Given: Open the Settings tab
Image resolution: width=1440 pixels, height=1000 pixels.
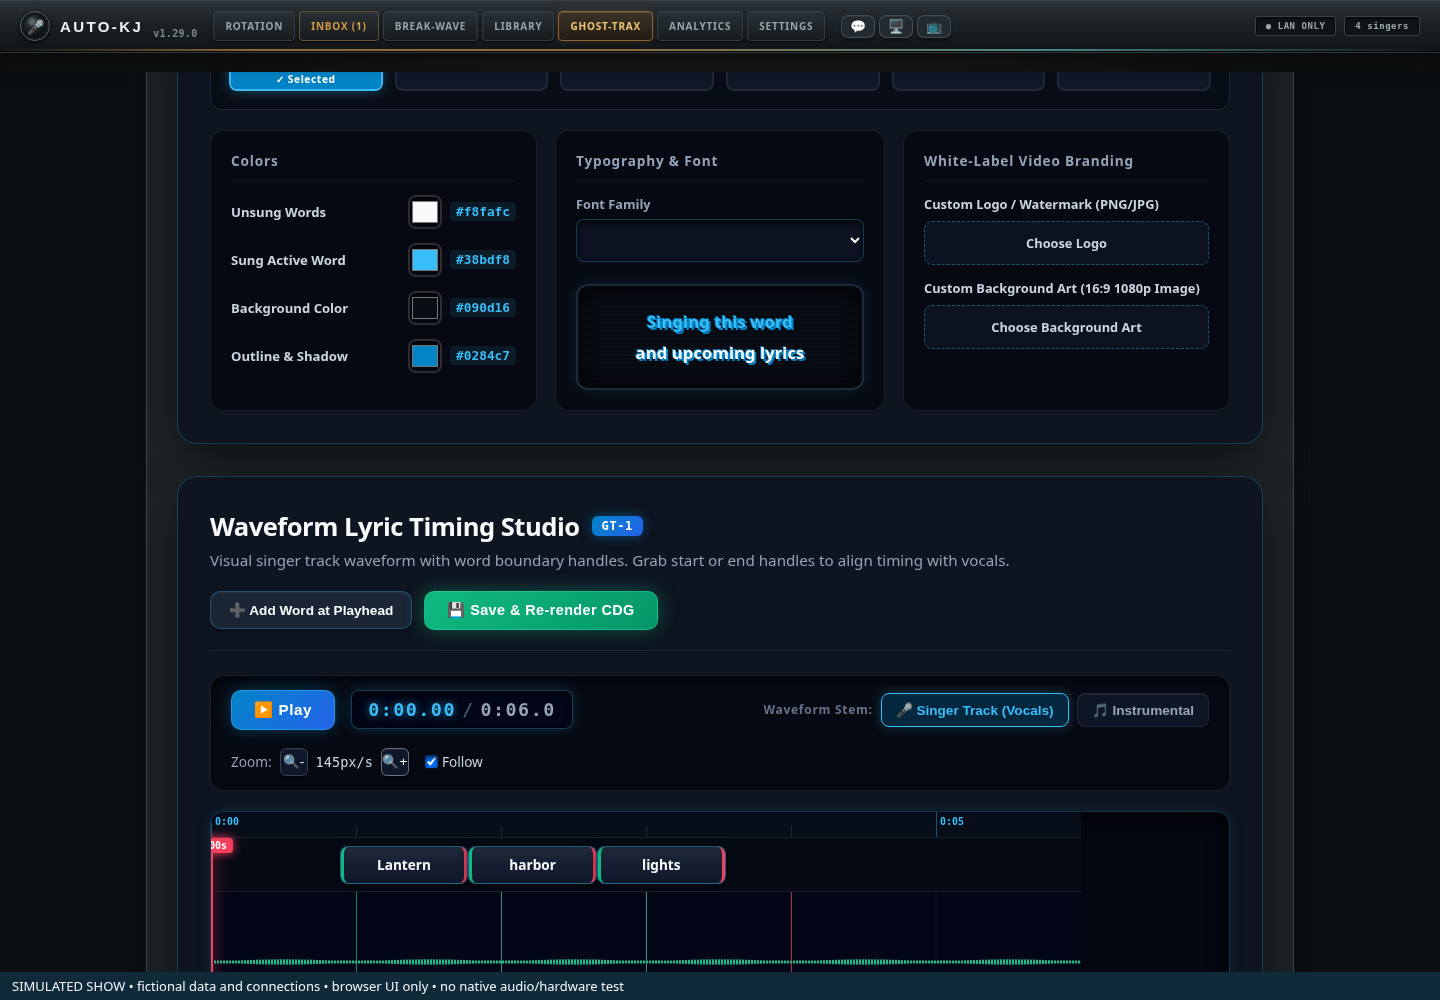Looking at the screenshot, I should point(786,26).
